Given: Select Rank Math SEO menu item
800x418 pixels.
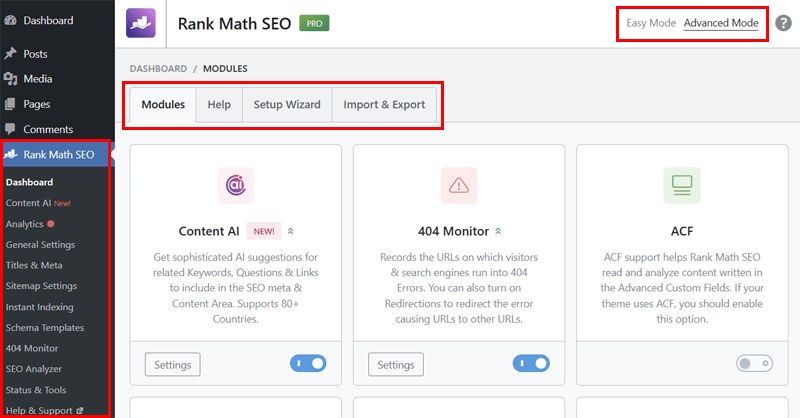Looking at the screenshot, I should [x=57, y=154].
